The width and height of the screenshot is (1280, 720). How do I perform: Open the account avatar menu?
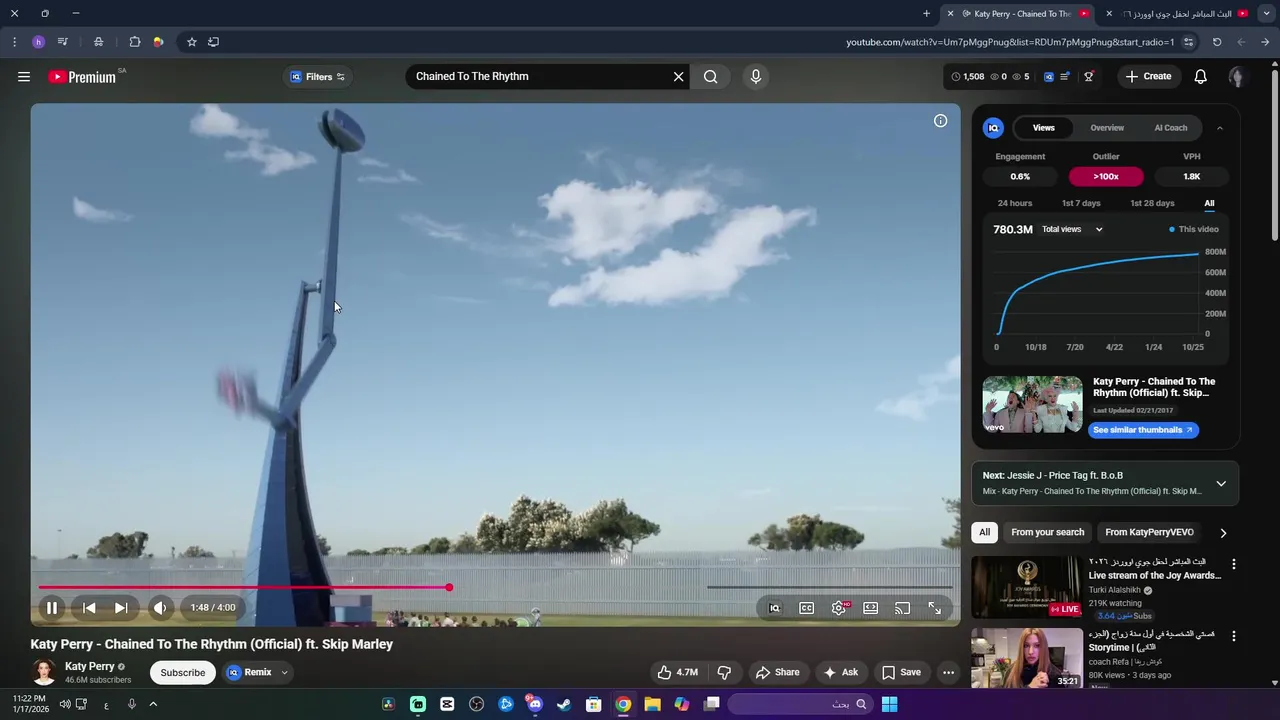[x=1237, y=77]
